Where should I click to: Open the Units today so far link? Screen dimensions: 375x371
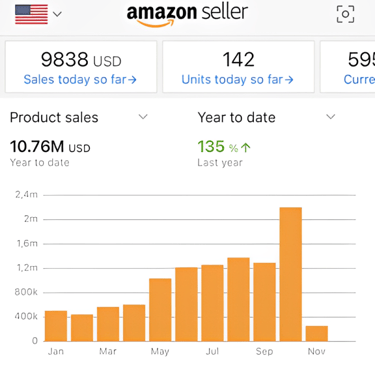(237, 80)
